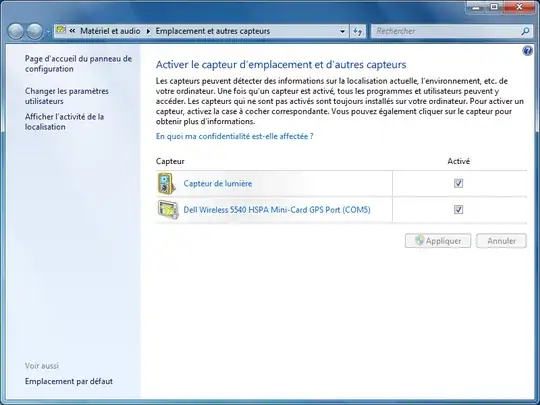Click the Back navigation arrow button

15,31
